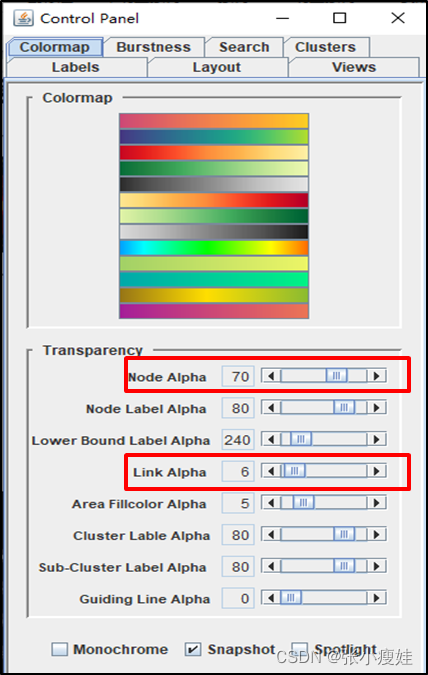Open the Clusters tab
This screenshot has width=428, height=675.
326,47
